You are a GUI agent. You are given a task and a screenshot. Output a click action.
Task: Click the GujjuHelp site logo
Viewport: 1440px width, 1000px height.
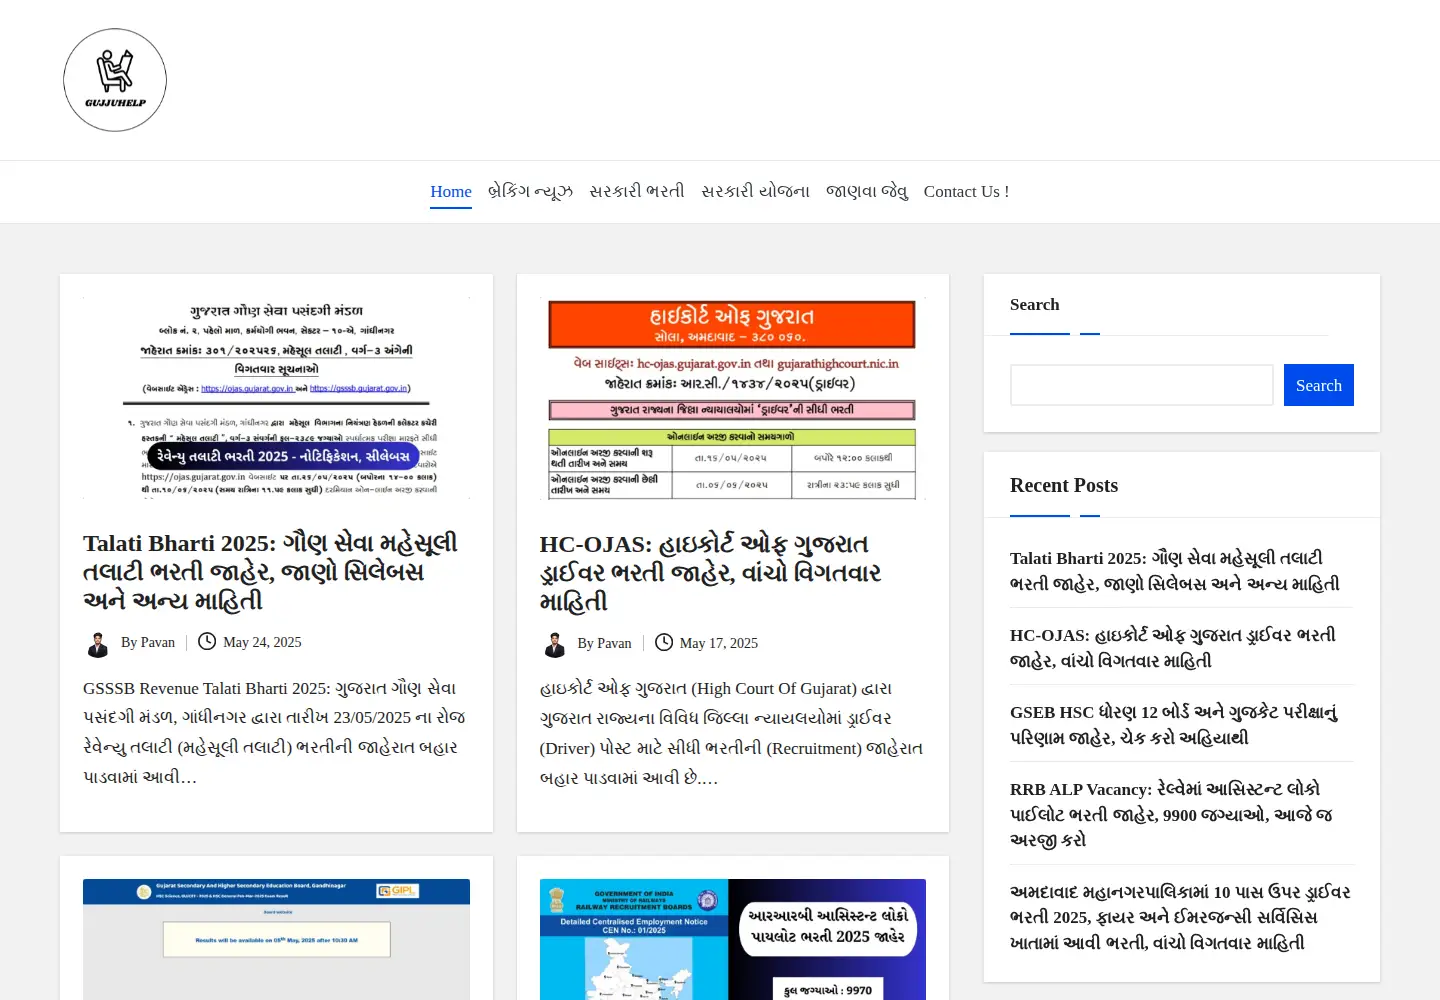point(115,80)
